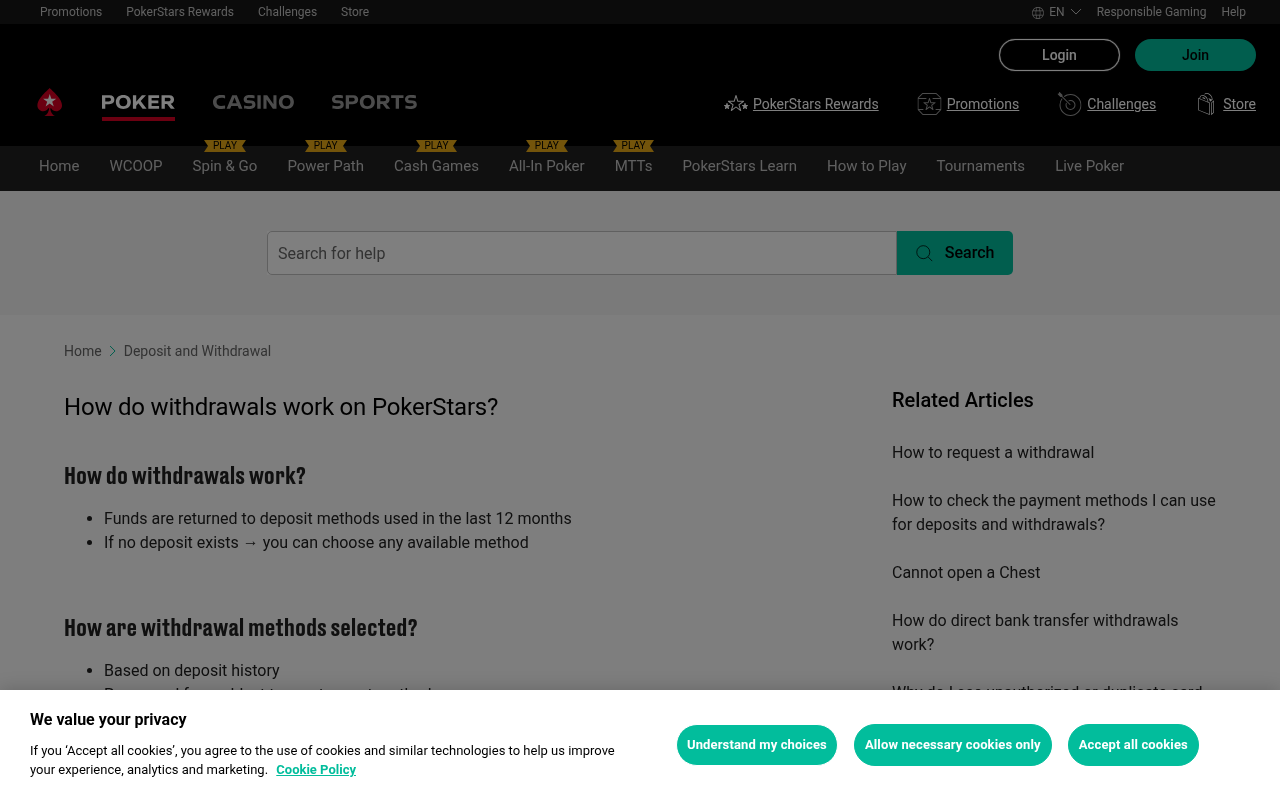The image size is (1280, 800).
Task: Open How to request a withdrawal article
Action: (x=993, y=453)
